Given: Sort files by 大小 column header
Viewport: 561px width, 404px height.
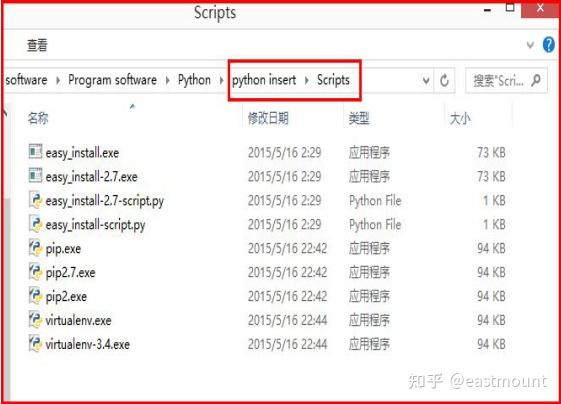Looking at the screenshot, I should click(460, 118).
